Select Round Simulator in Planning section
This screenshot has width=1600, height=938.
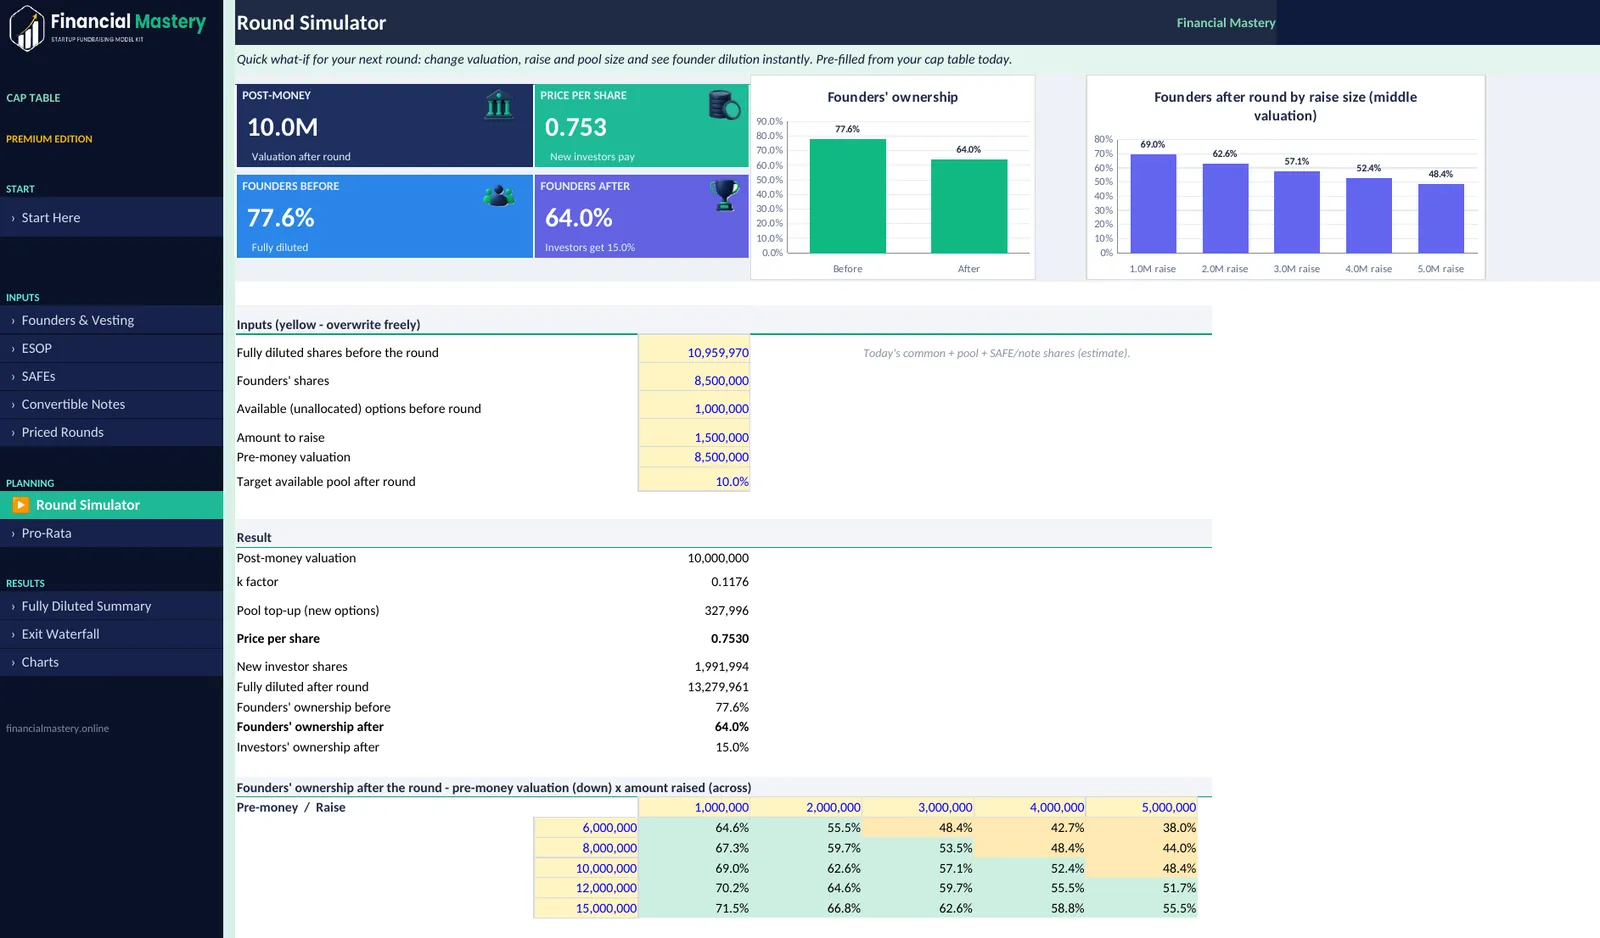point(111,505)
